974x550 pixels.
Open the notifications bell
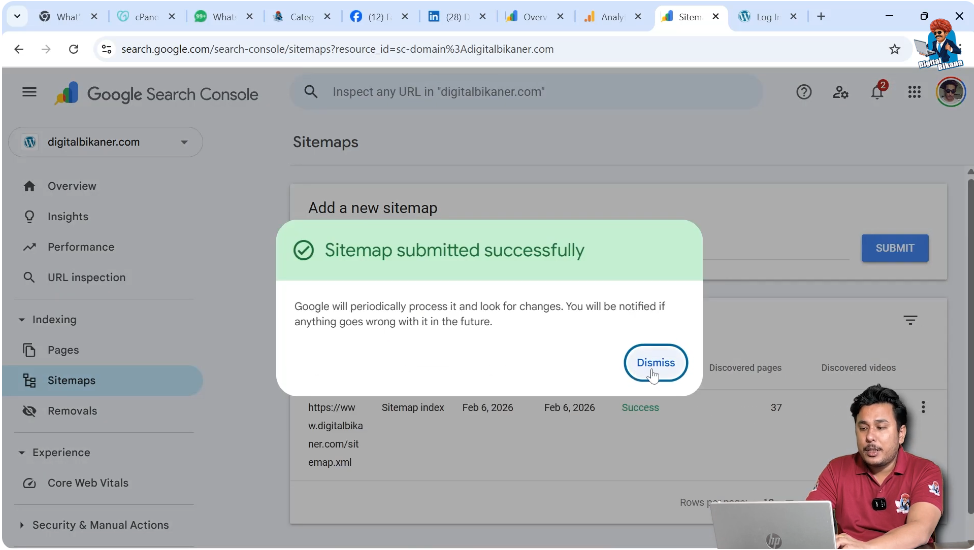(x=877, y=93)
